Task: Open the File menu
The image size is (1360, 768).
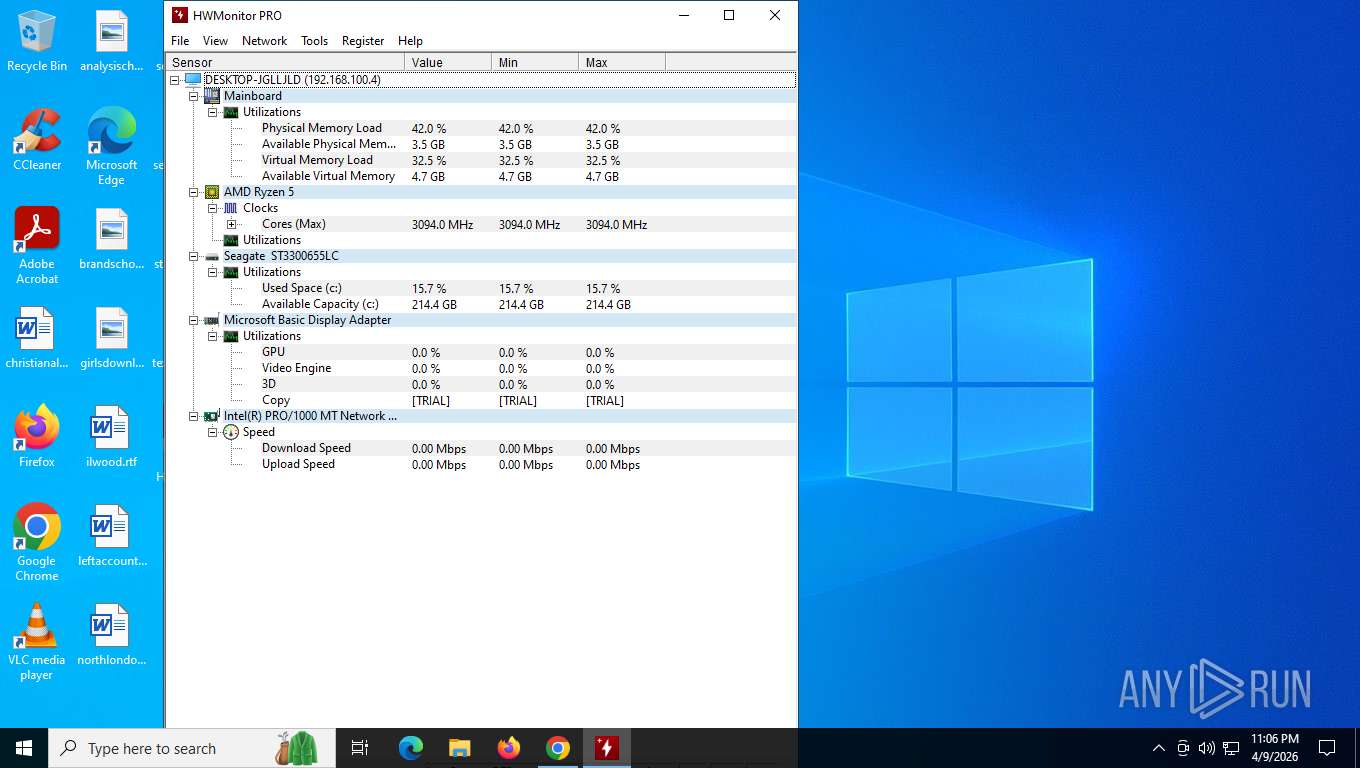Action: pos(180,41)
